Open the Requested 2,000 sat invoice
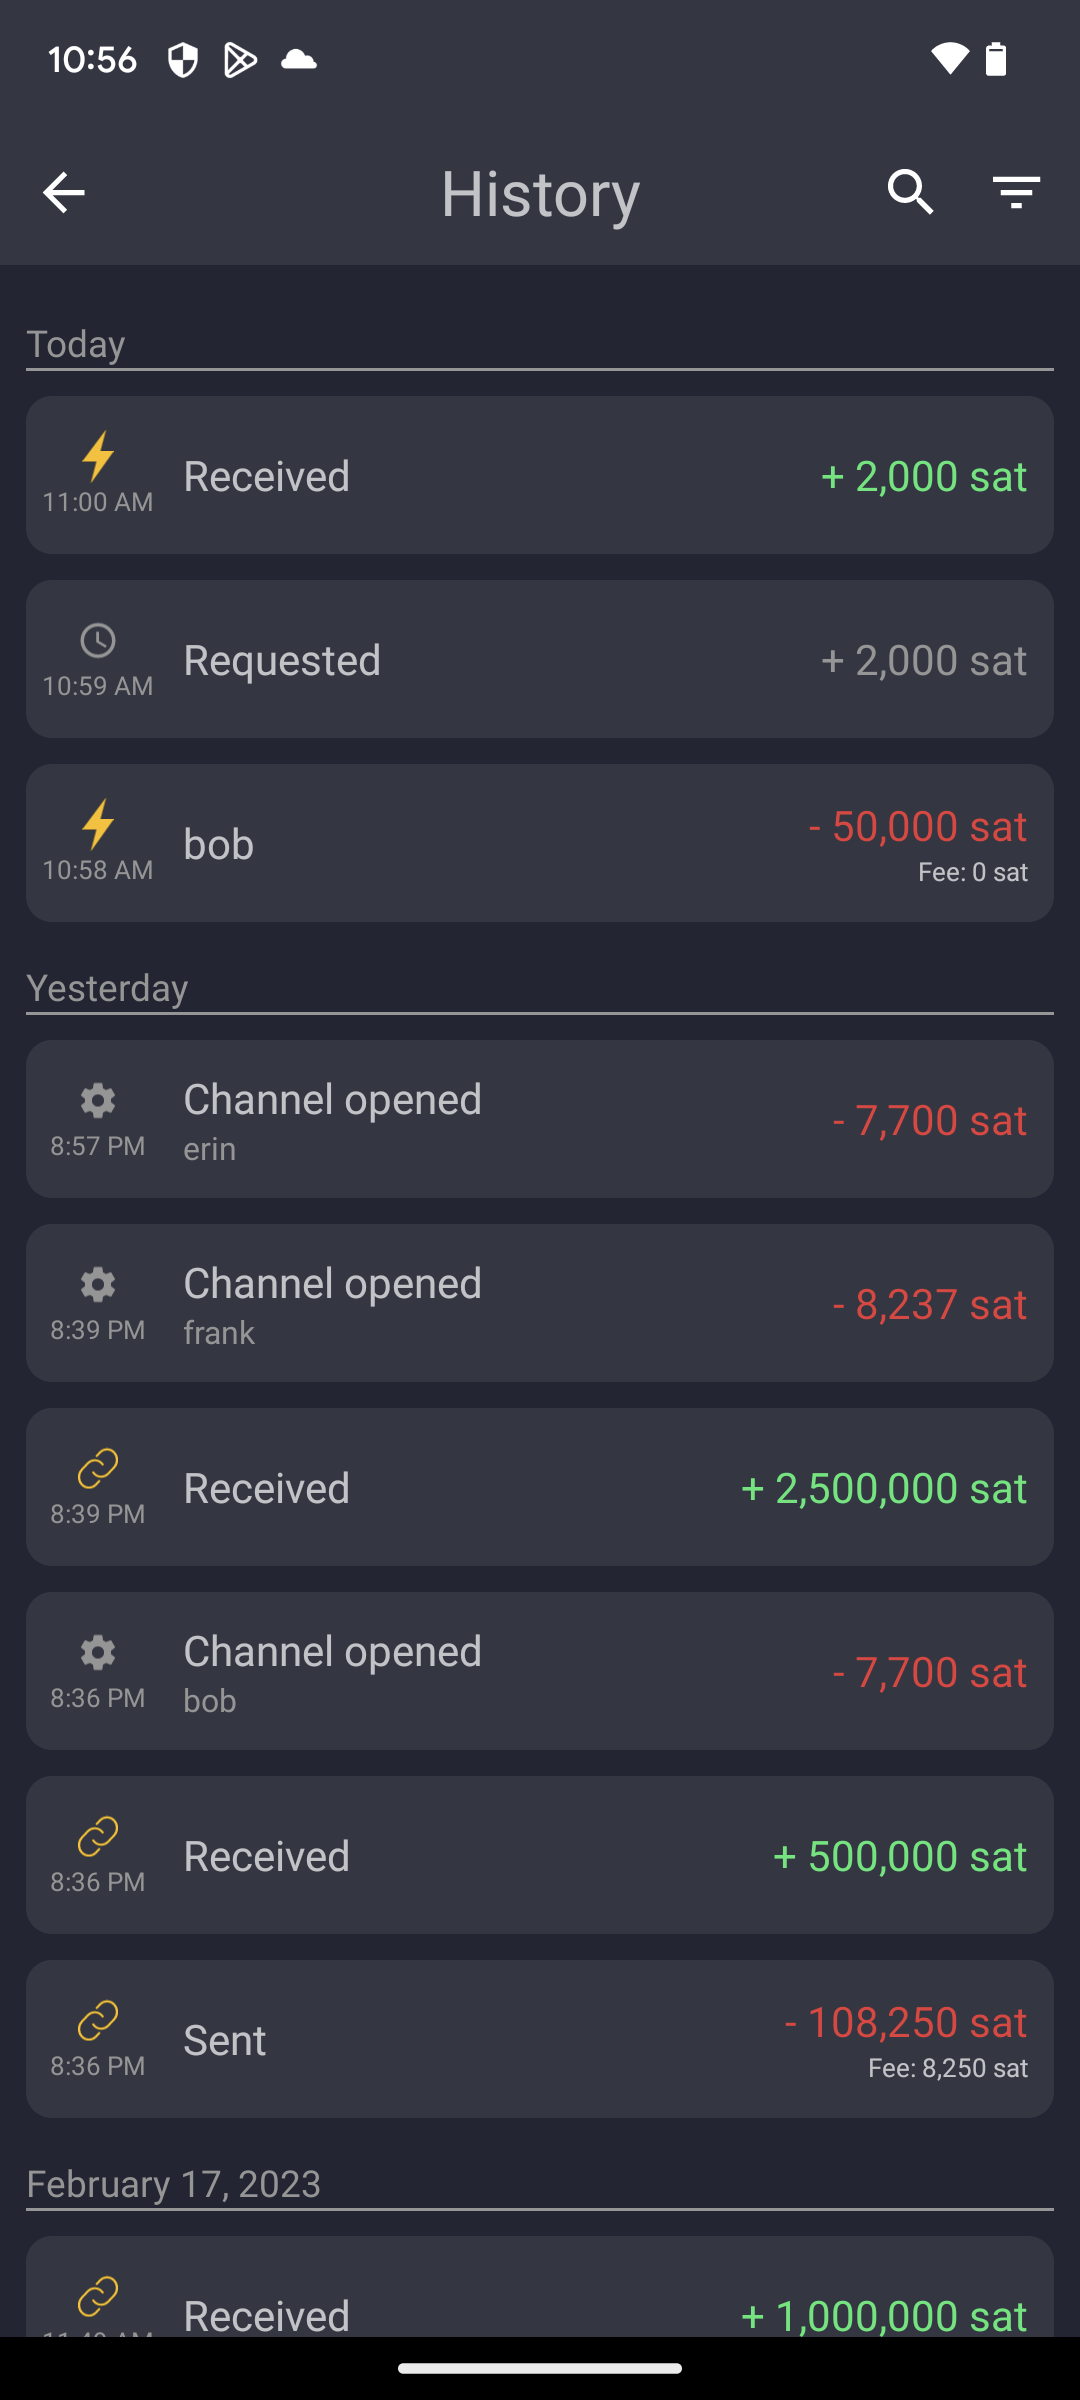Viewport: 1080px width, 2400px height. [x=540, y=660]
